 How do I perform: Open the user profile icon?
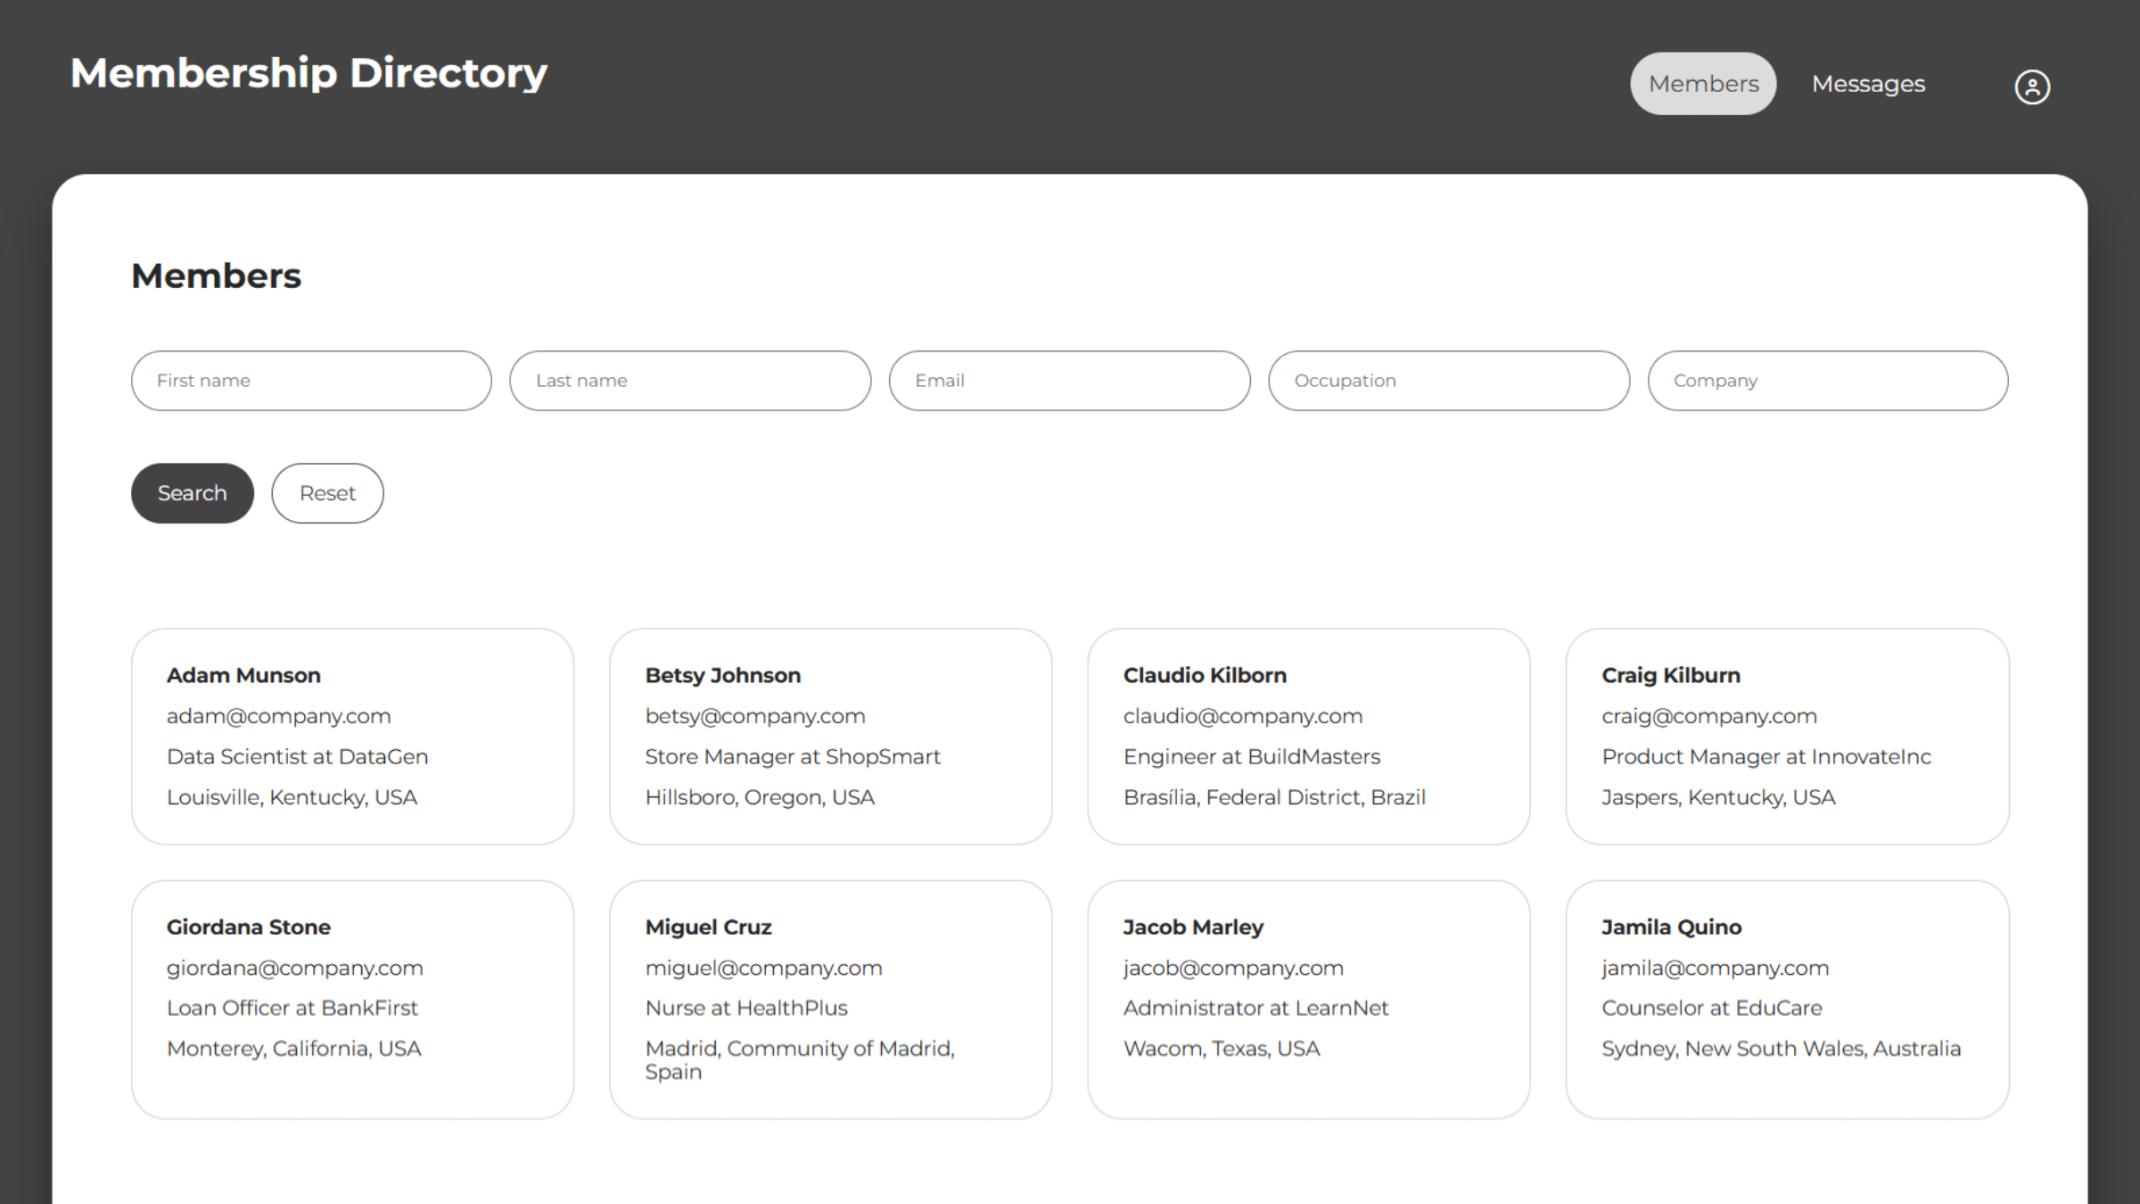(x=2031, y=86)
